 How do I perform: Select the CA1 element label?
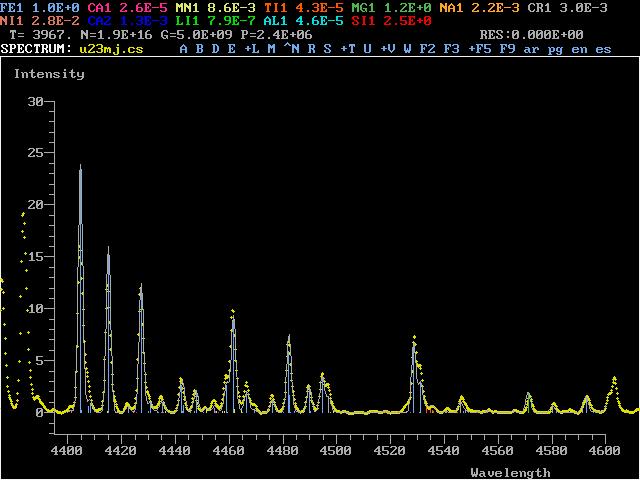pyautogui.click(x=100, y=7)
